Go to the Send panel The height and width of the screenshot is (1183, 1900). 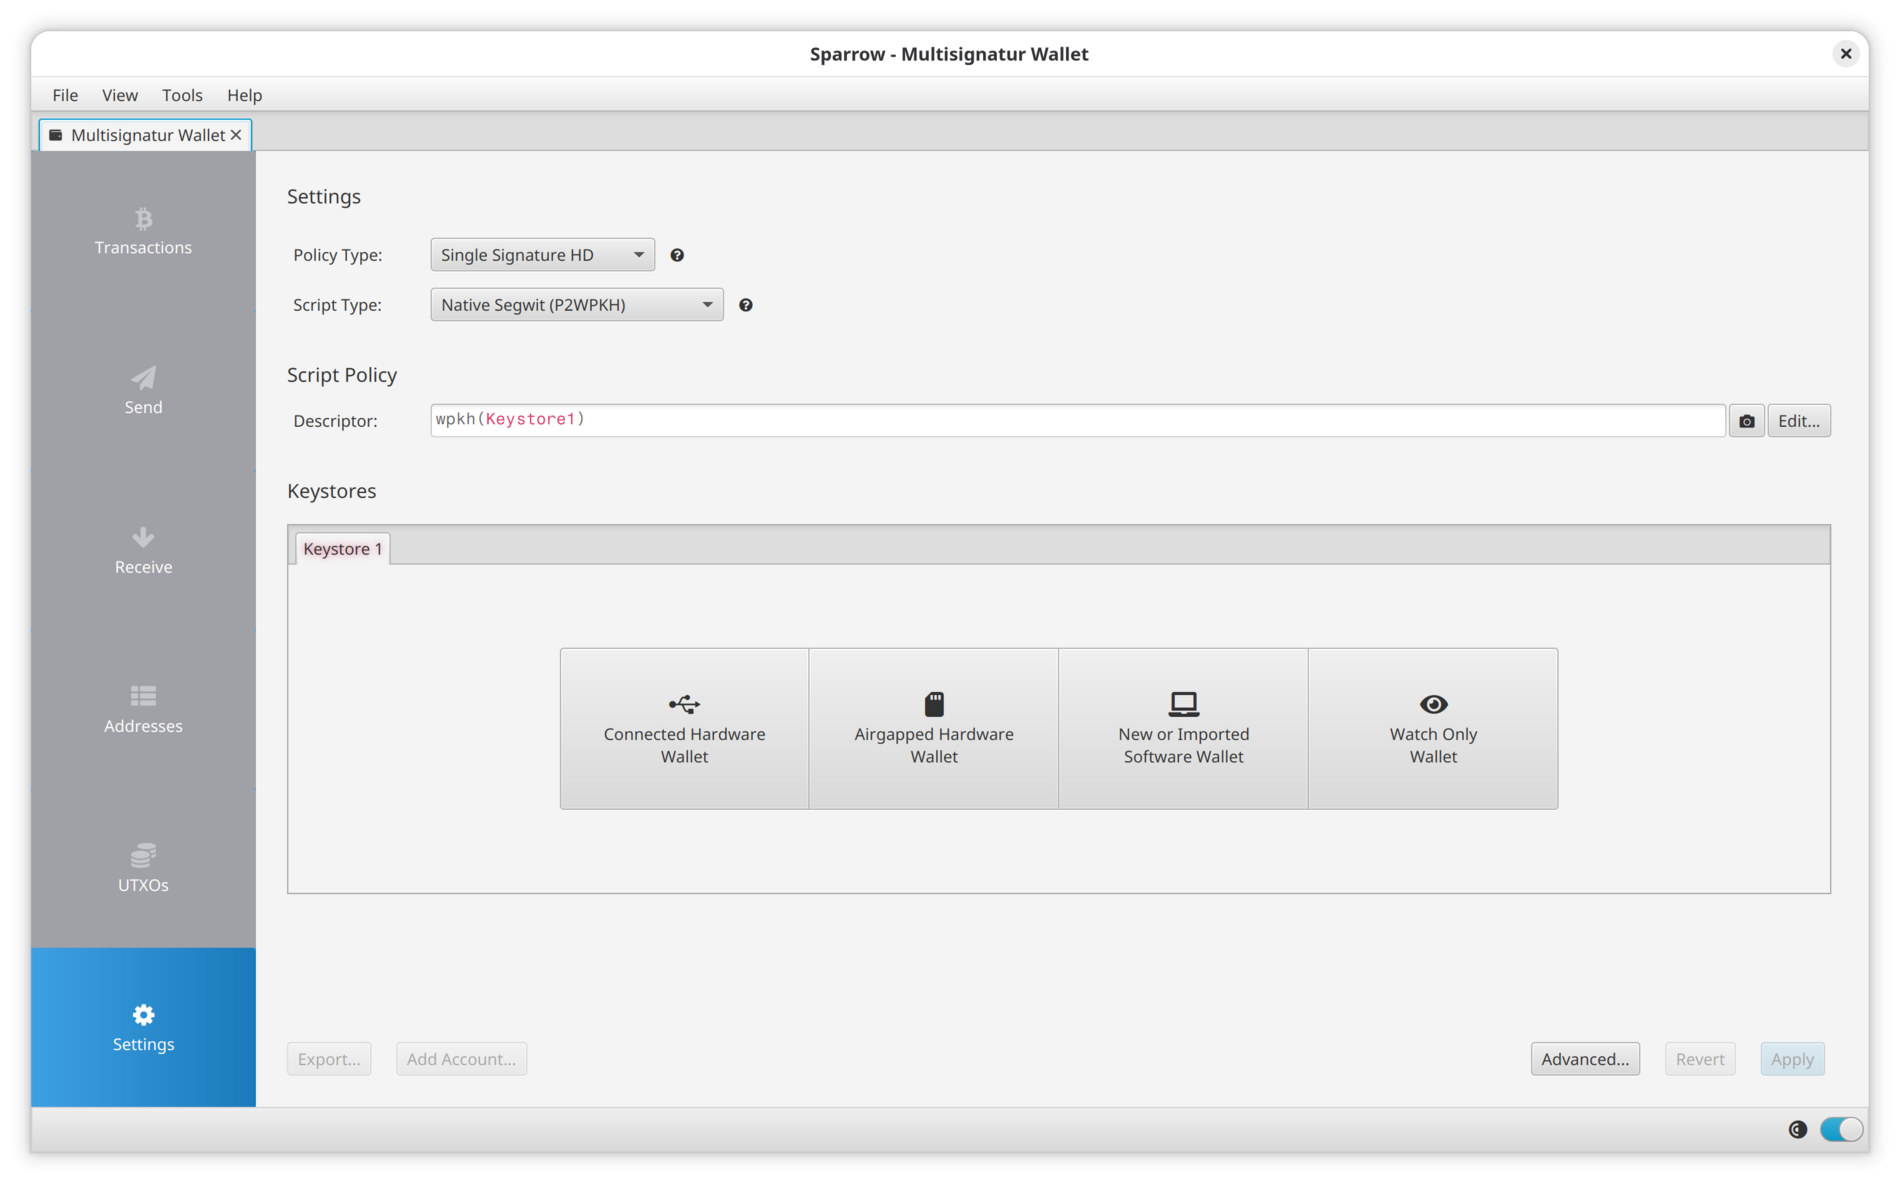pos(143,390)
